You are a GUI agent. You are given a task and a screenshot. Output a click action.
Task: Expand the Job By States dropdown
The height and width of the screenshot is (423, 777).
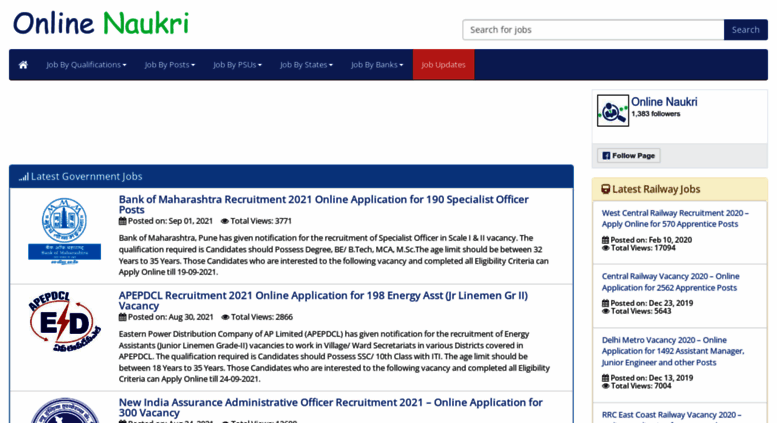[306, 65]
